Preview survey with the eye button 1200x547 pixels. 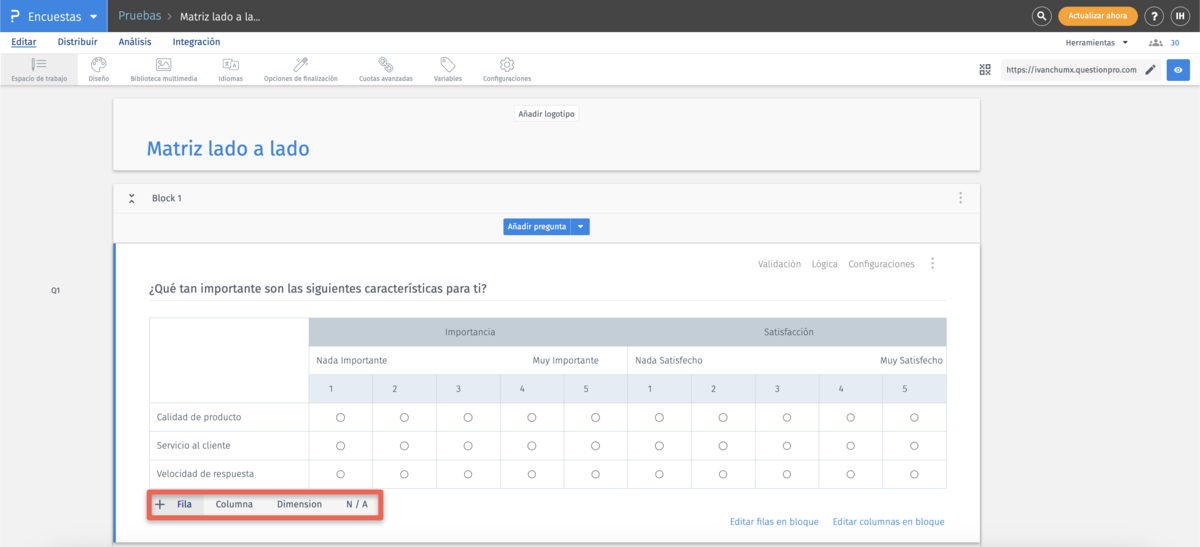pyautogui.click(x=1178, y=70)
